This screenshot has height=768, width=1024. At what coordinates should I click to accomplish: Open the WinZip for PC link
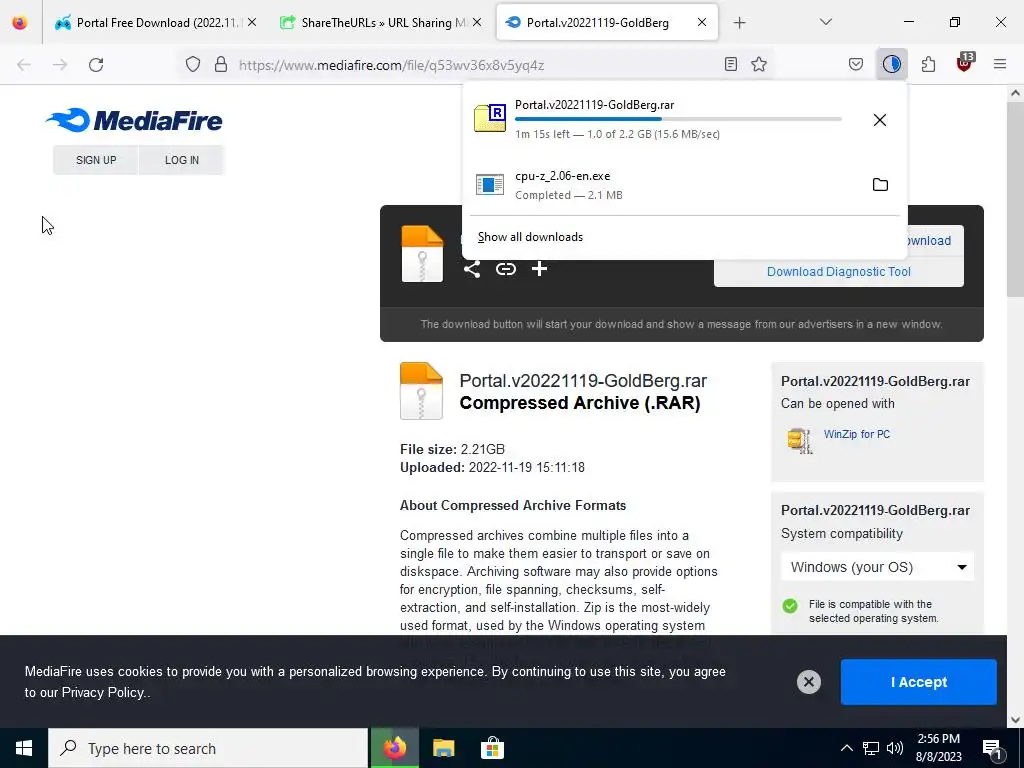coord(857,434)
